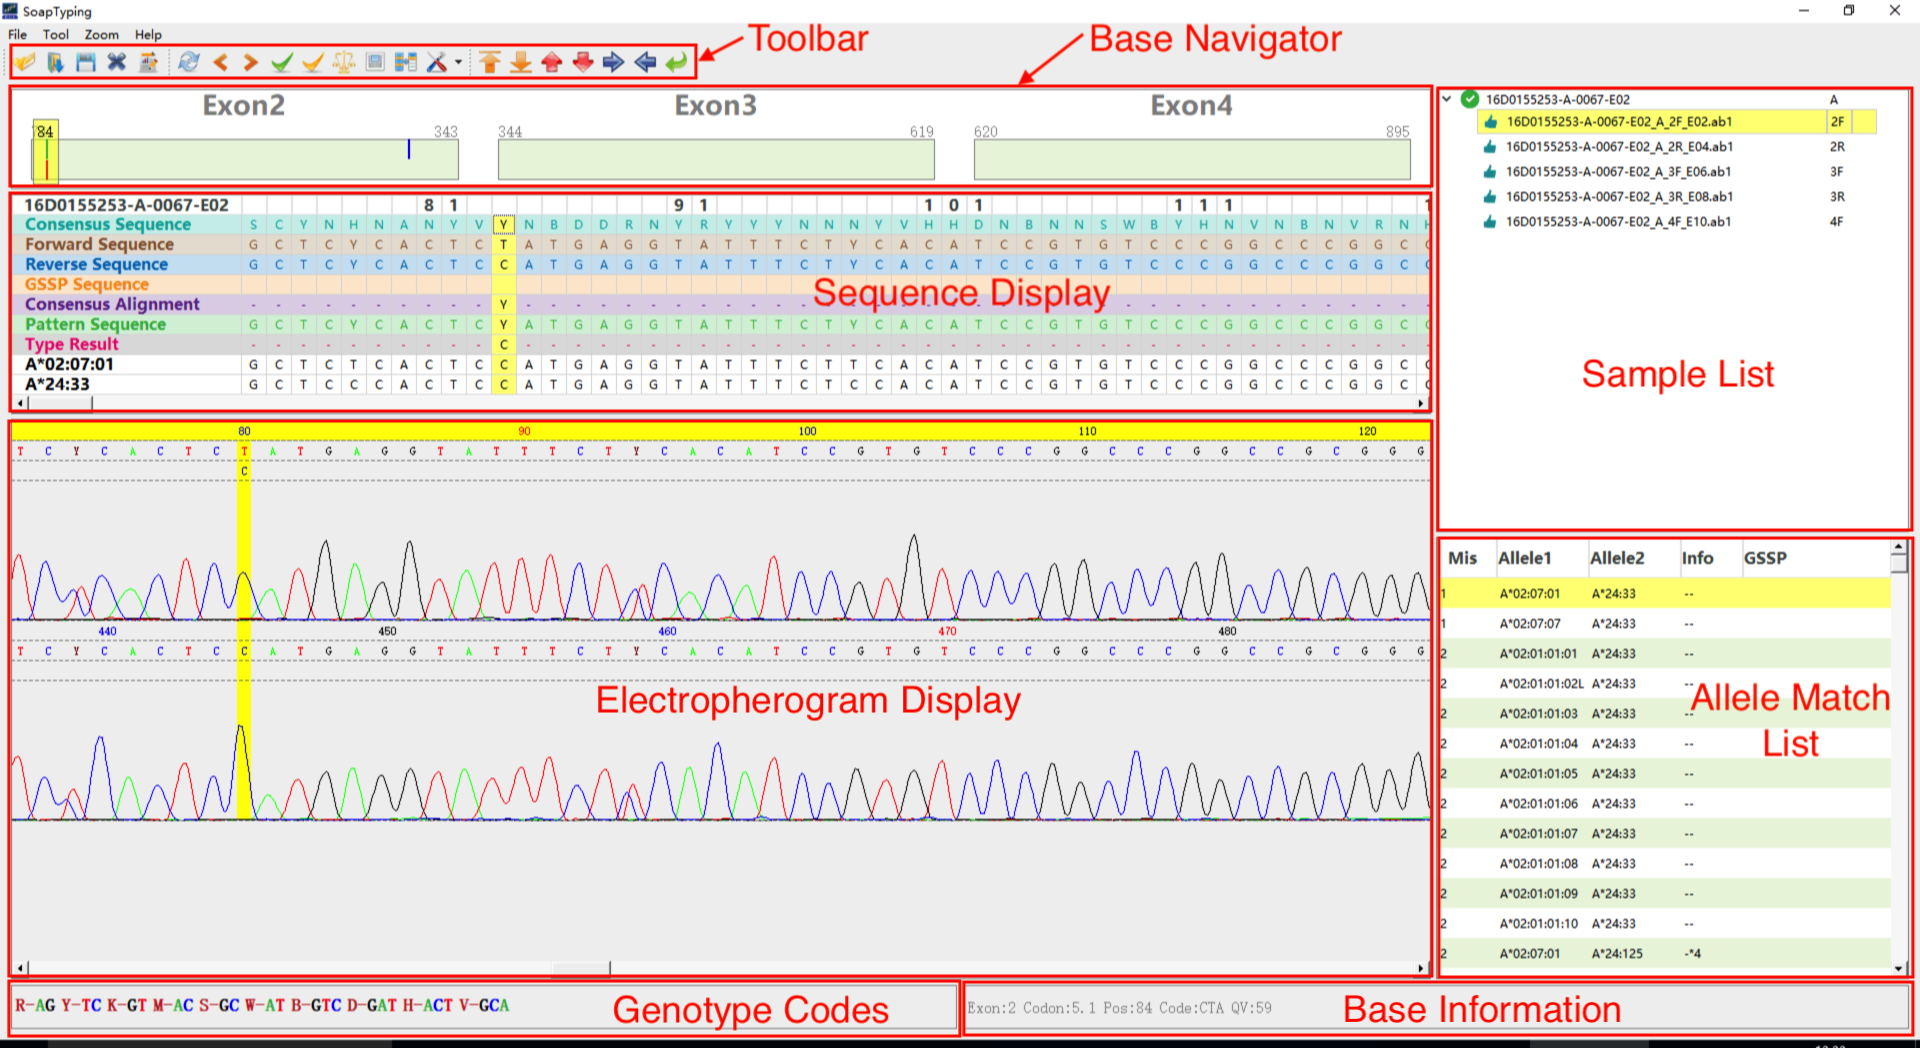Open the dropdown arrow beside tools icon

[x=458, y=62]
